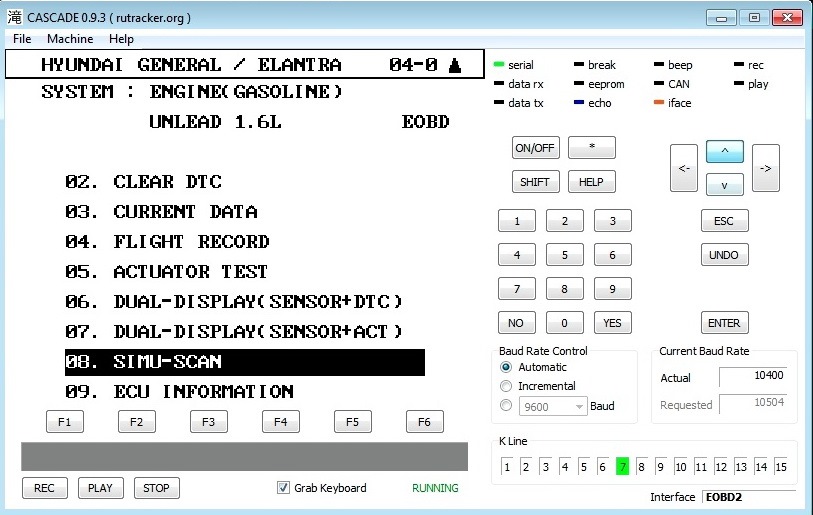This screenshot has height=515, width=813.
Task: Select K Line 9
Action: 661,467
